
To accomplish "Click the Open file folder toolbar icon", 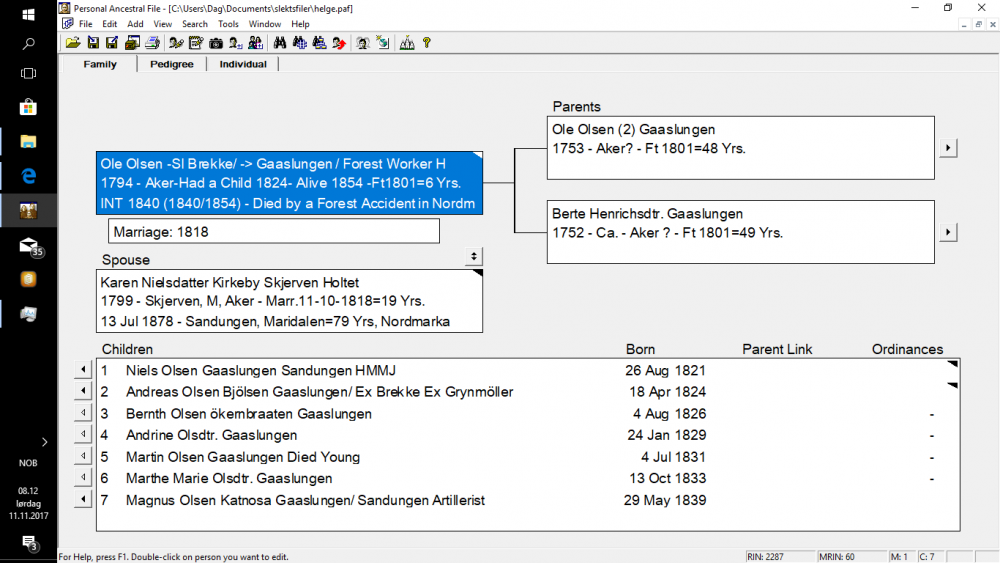I will pyautogui.click(x=73, y=43).
